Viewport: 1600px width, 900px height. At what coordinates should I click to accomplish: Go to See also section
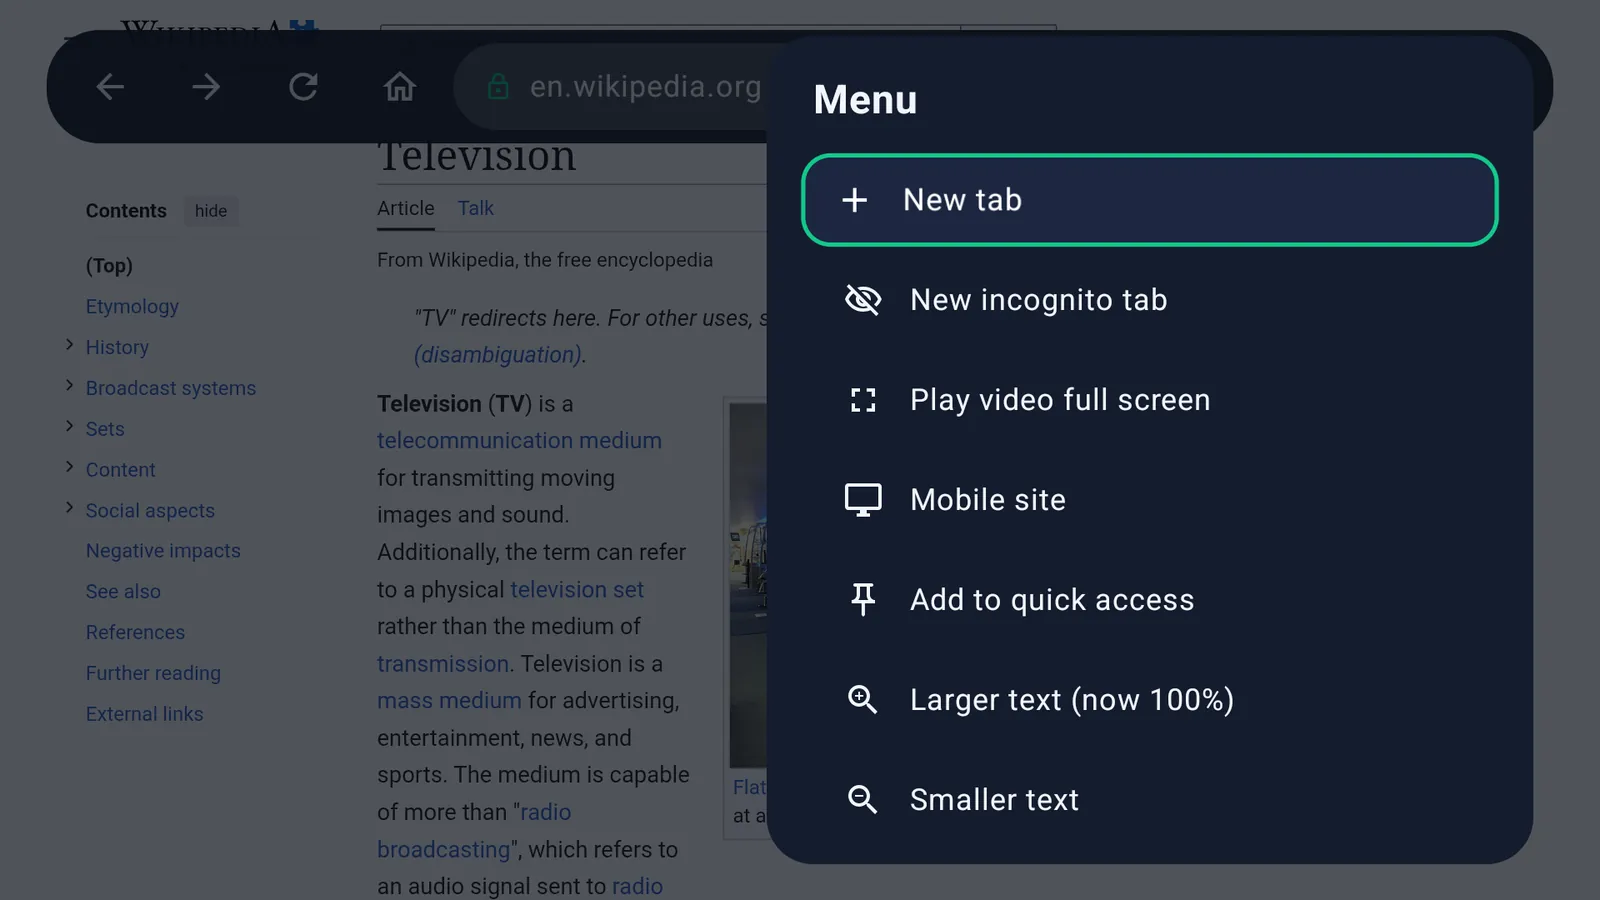[x=123, y=592]
